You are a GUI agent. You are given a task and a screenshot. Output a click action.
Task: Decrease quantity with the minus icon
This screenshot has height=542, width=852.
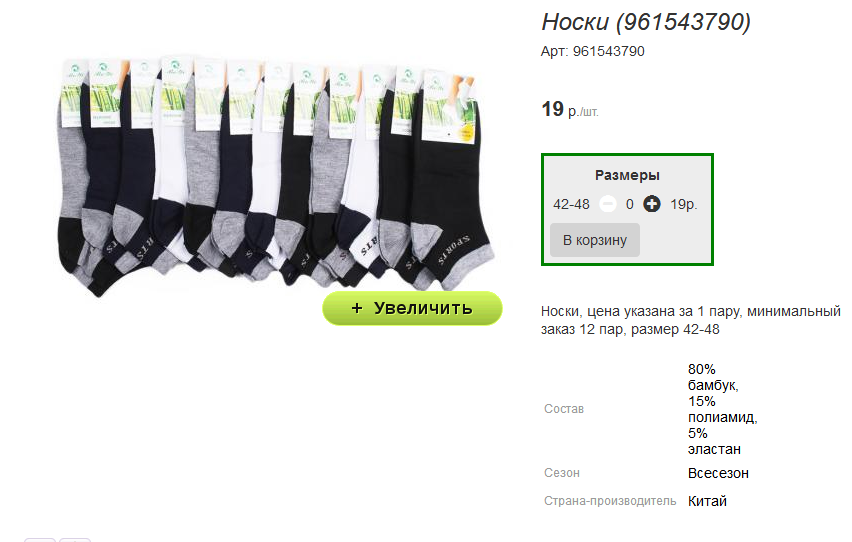pyautogui.click(x=607, y=204)
